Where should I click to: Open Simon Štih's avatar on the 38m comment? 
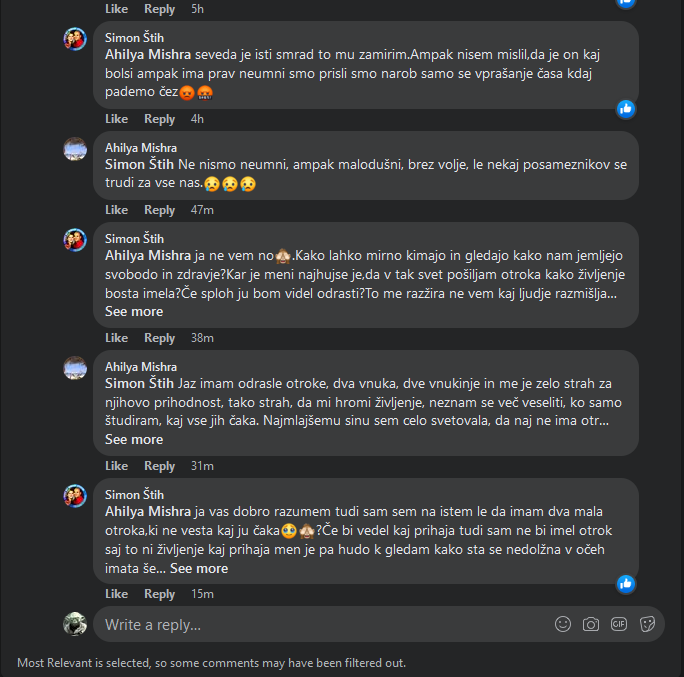[x=75, y=240]
